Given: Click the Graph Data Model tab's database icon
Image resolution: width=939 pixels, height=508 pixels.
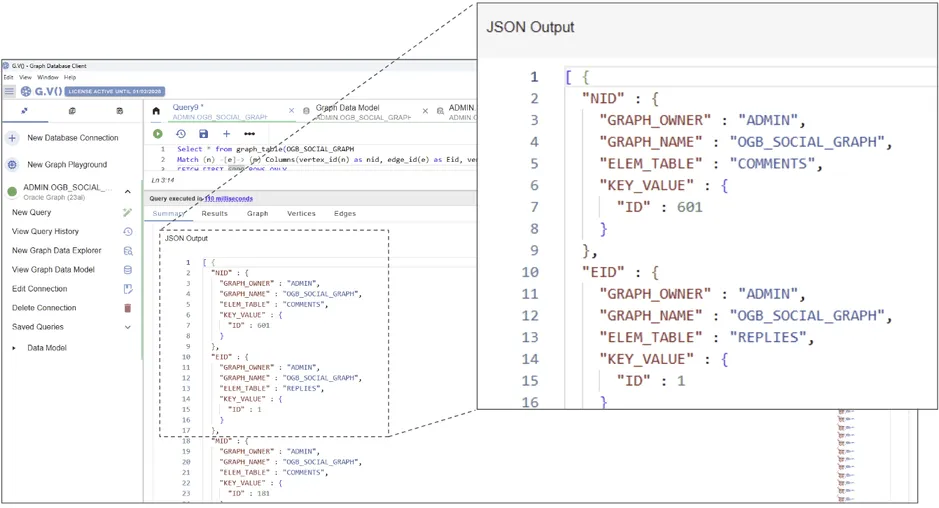Looking at the screenshot, I should tap(306, 111).
